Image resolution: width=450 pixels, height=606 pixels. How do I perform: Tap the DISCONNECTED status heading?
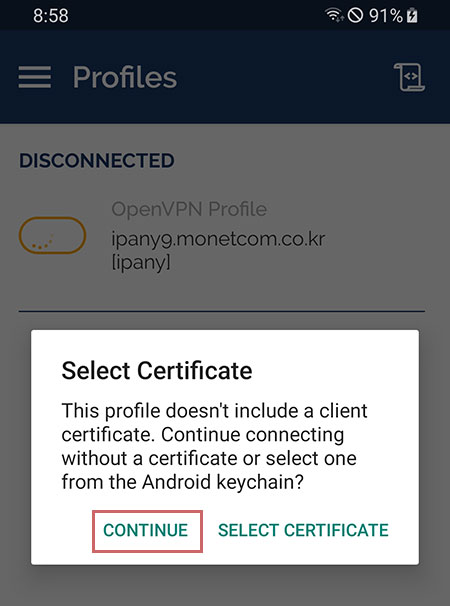click(97, 160)
